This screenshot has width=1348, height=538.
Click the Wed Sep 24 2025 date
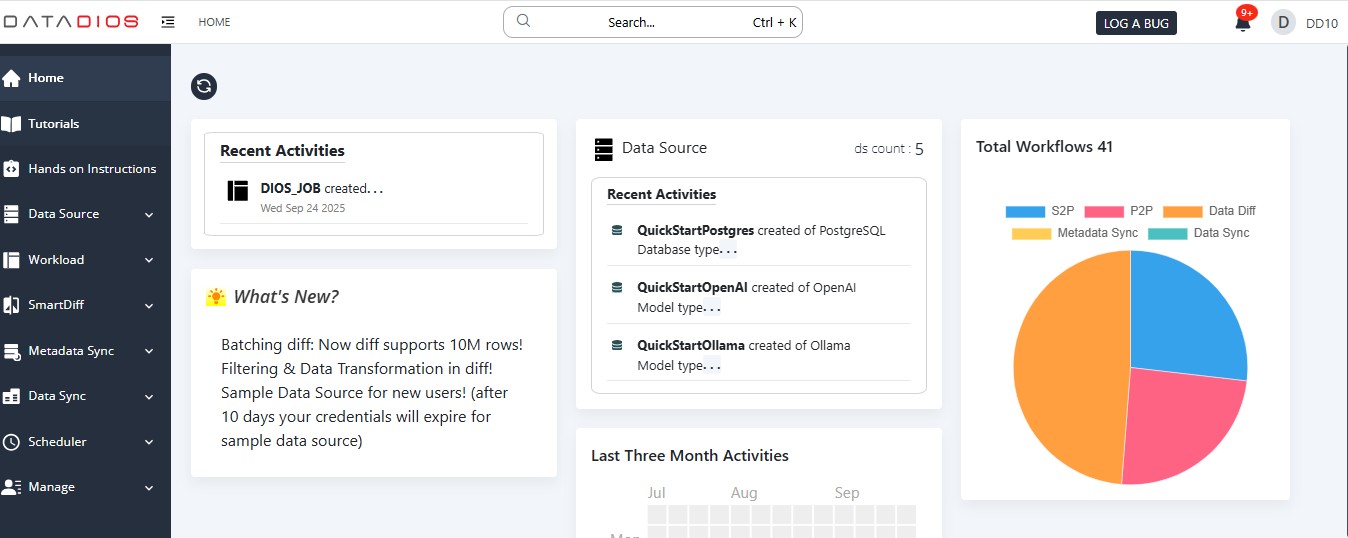(x=303, y=209)
